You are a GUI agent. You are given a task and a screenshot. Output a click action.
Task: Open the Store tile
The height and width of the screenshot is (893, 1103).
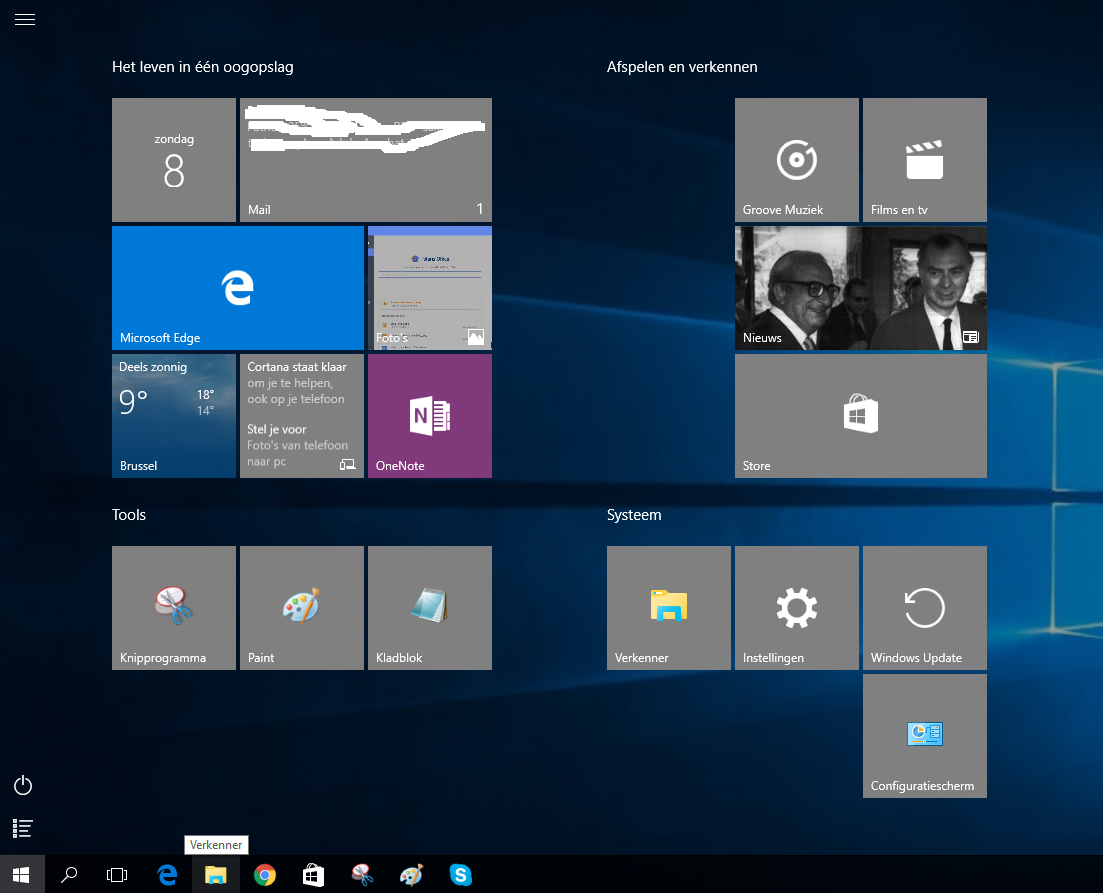(861, 416)
